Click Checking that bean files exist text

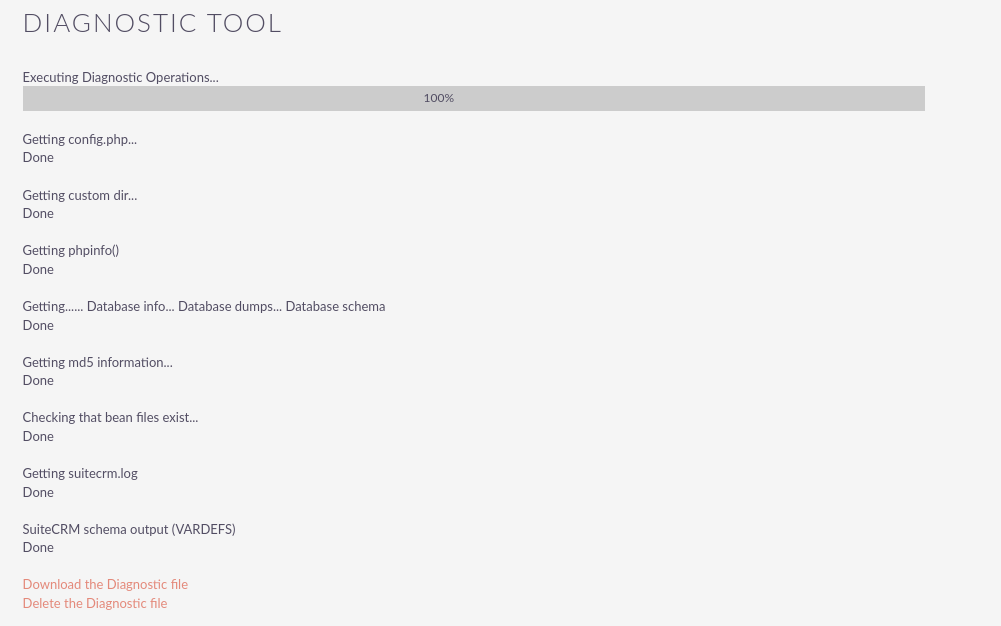tap(110, 418)
